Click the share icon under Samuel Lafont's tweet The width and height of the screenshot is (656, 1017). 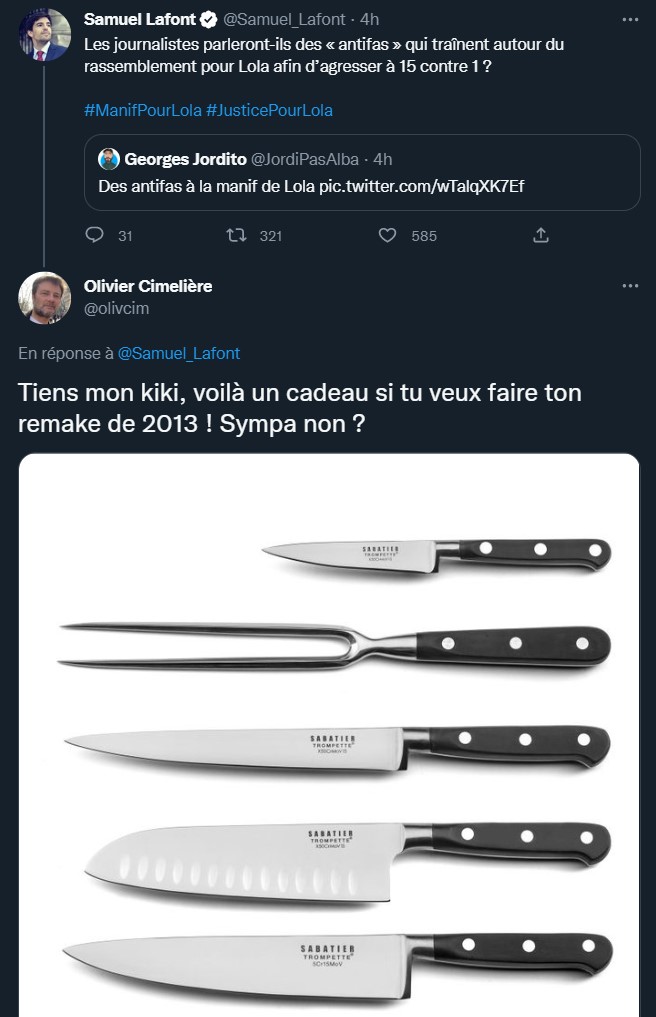pyautogui.click(x=540, y=235)
